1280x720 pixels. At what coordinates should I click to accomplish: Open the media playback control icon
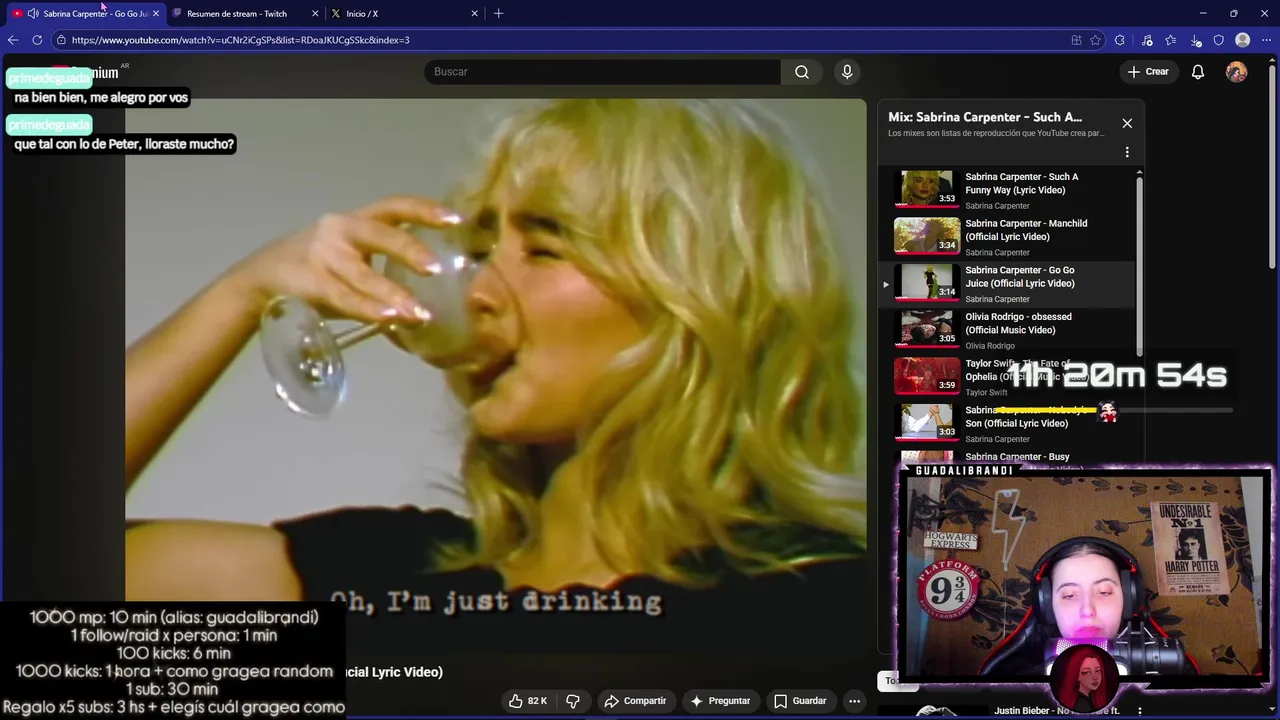[1147, 40]
